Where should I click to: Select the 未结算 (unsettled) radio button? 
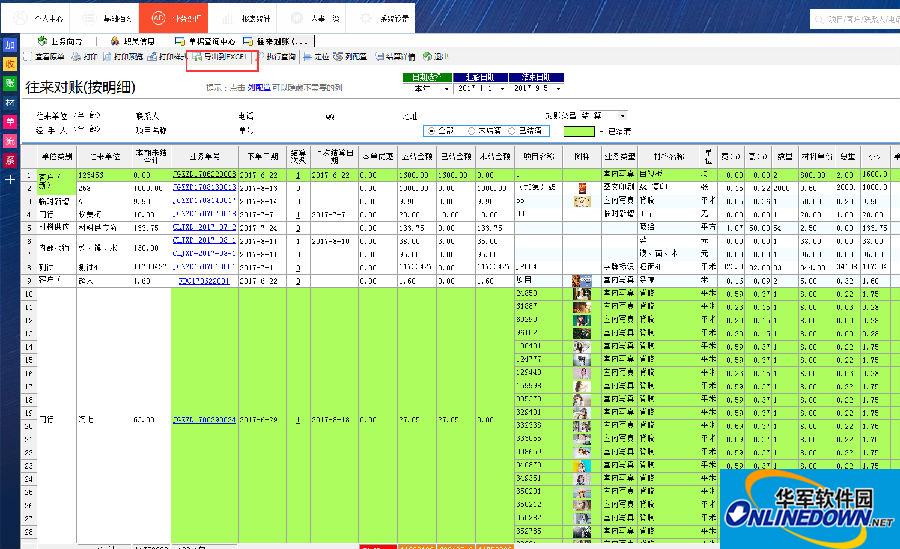(471, 130)
